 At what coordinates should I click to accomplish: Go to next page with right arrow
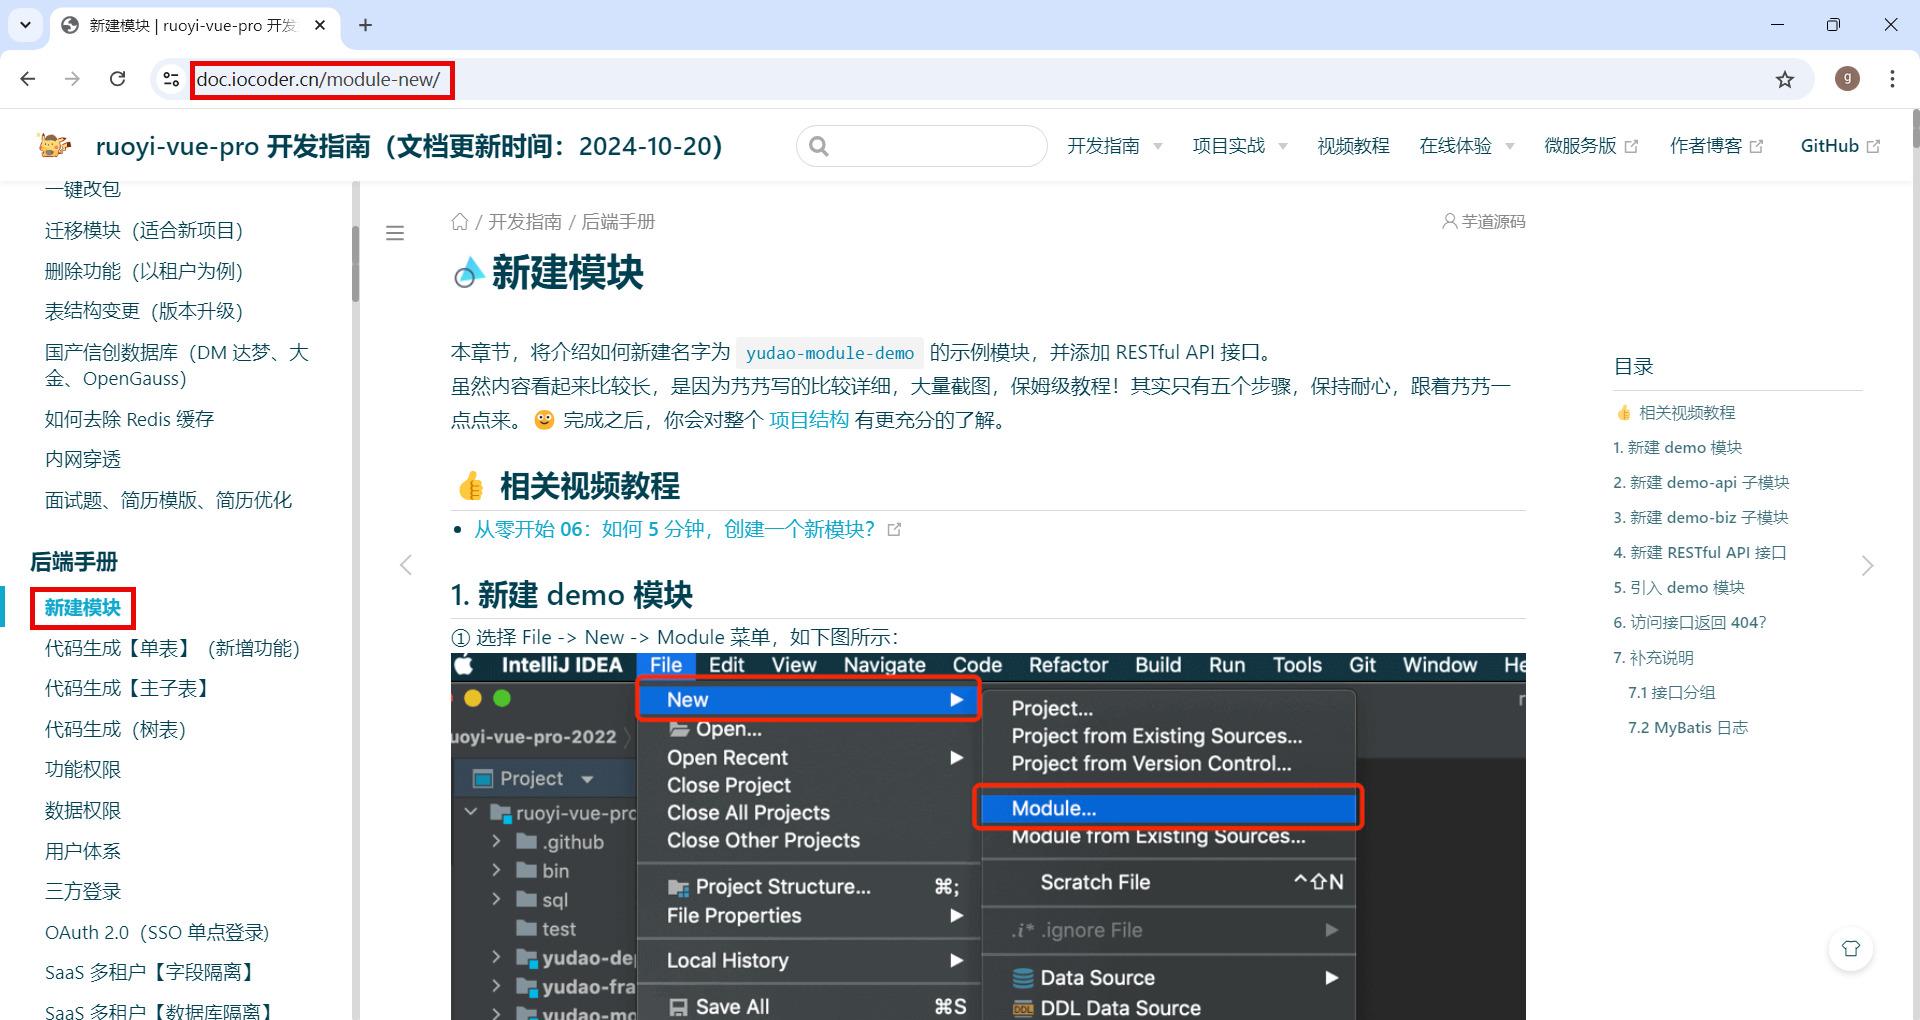(x=1867, y=565)
